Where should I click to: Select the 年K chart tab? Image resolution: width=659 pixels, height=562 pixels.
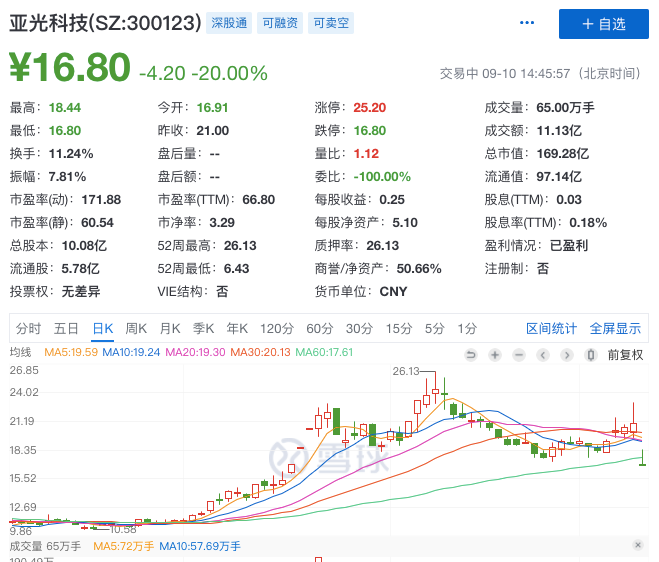tap(237, 328)
